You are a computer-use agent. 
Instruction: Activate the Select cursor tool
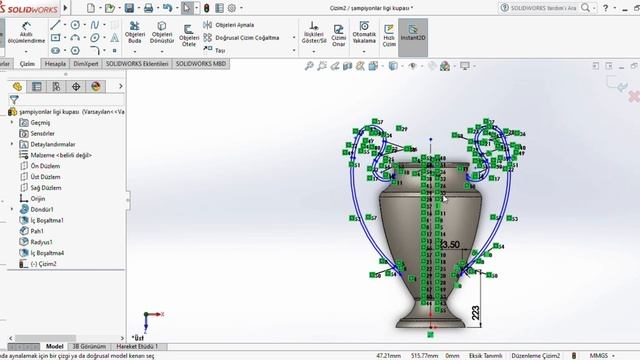pos(187,8)
